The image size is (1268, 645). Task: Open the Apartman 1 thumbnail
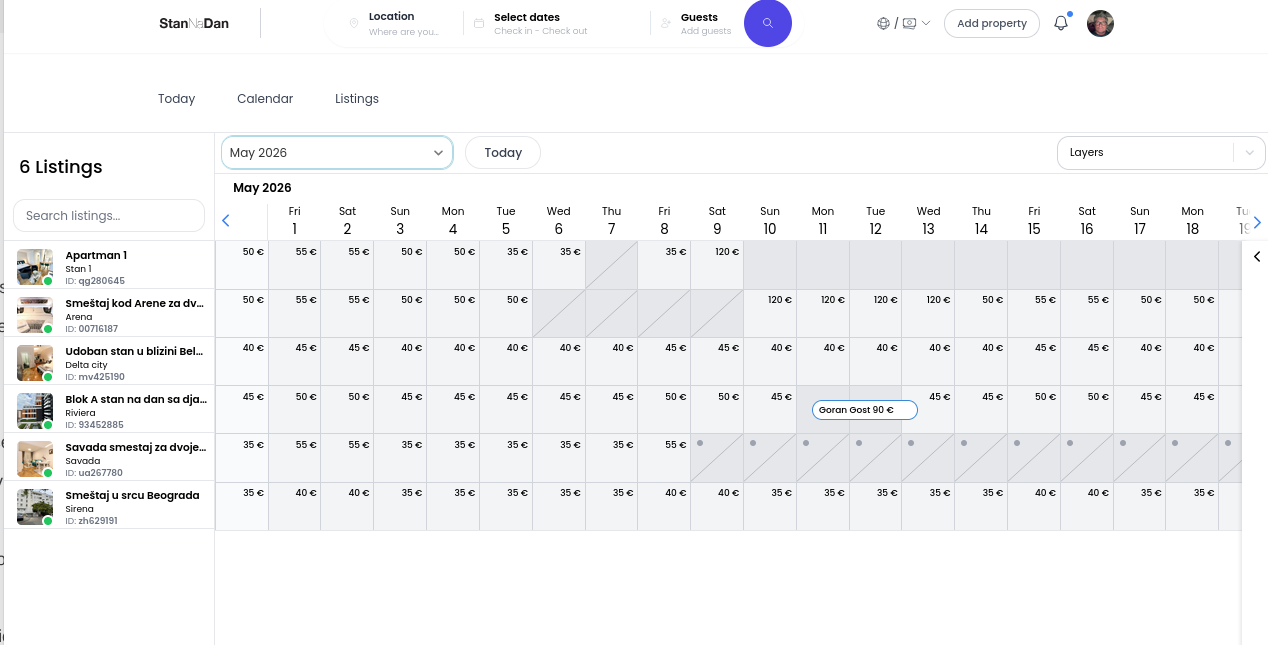point(35,267)
